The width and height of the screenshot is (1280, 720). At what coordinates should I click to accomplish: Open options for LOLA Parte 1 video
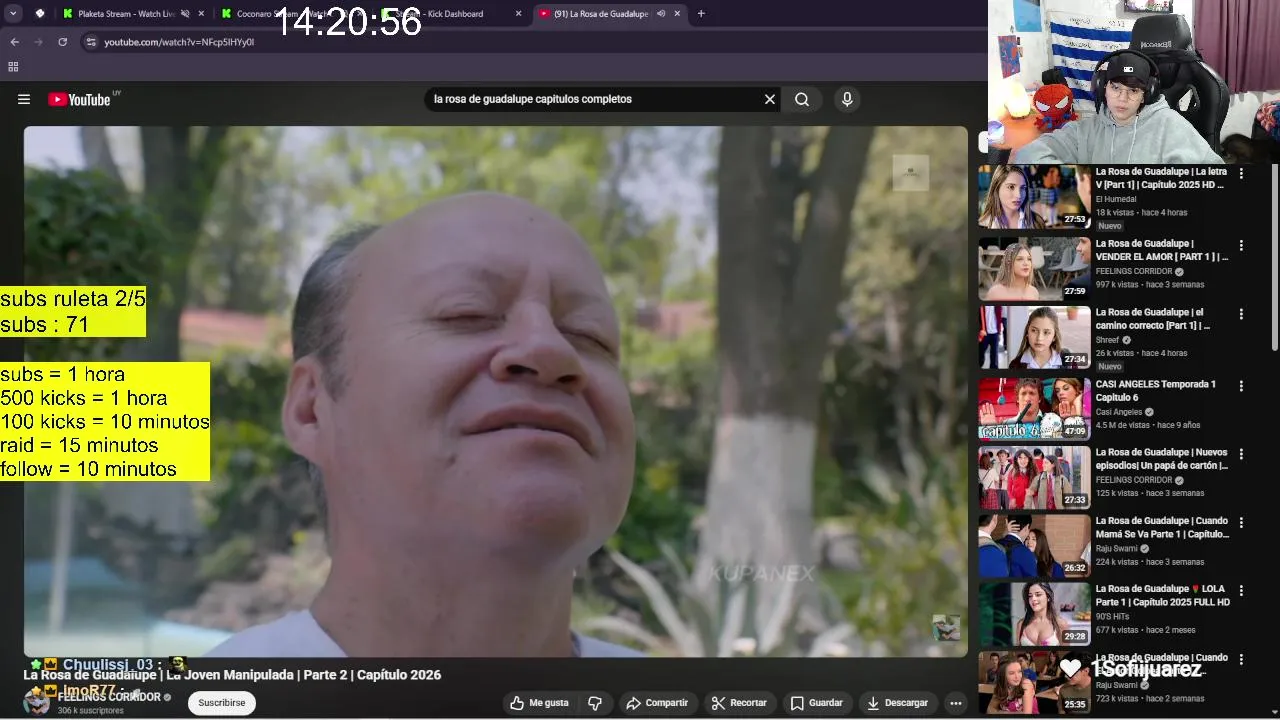pyautogui.click(x=1241, y=590)
